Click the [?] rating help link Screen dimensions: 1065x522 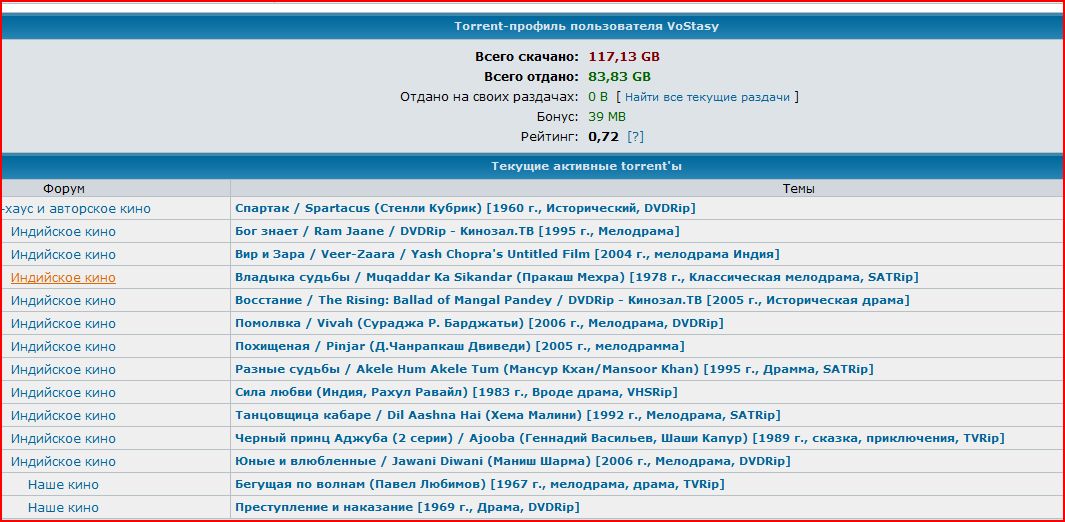tap(635, 137)
